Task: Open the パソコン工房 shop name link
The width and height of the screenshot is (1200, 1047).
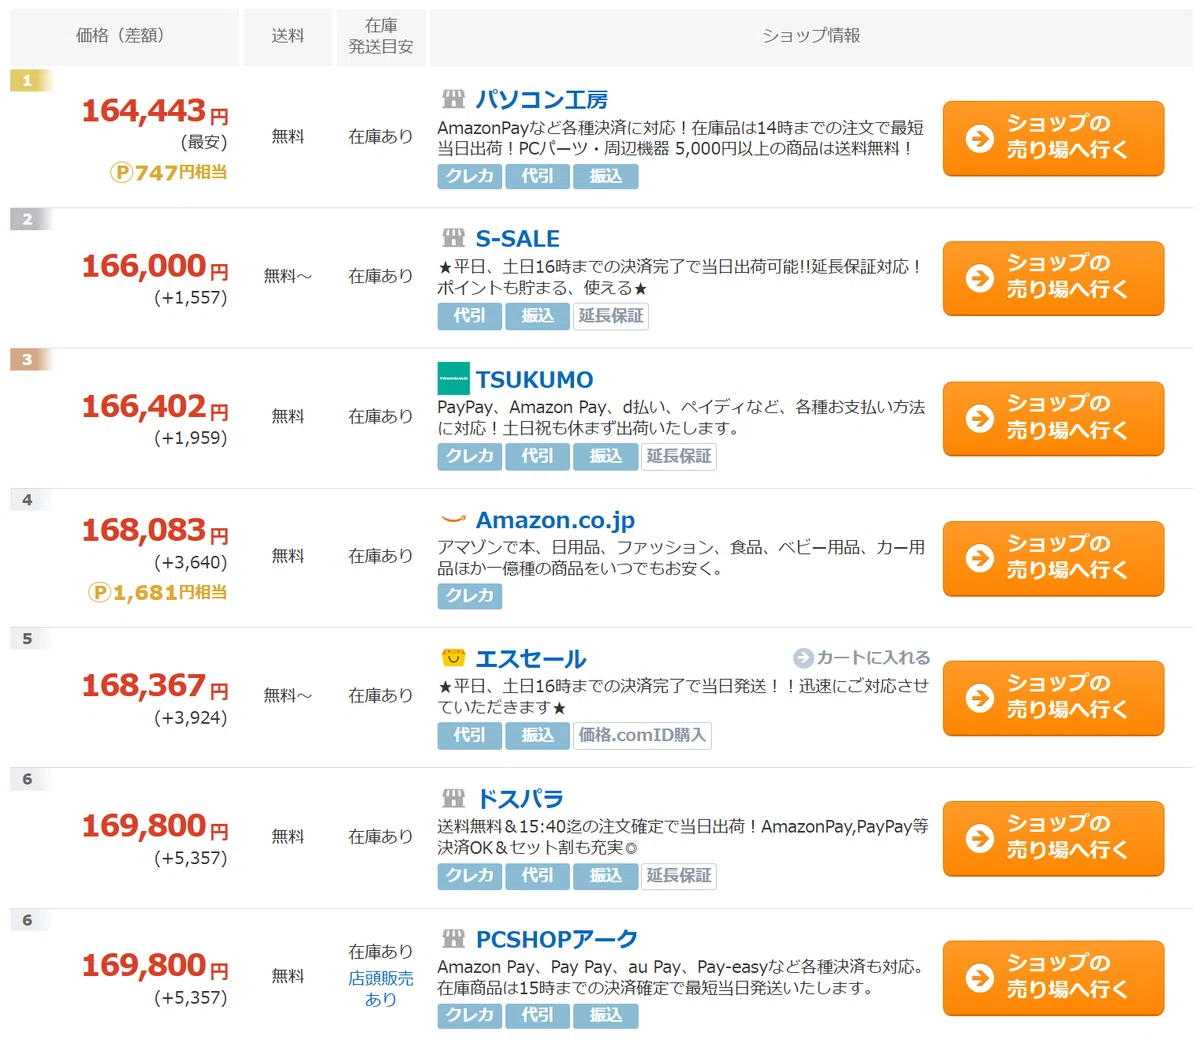Action: tap(542, 99)
